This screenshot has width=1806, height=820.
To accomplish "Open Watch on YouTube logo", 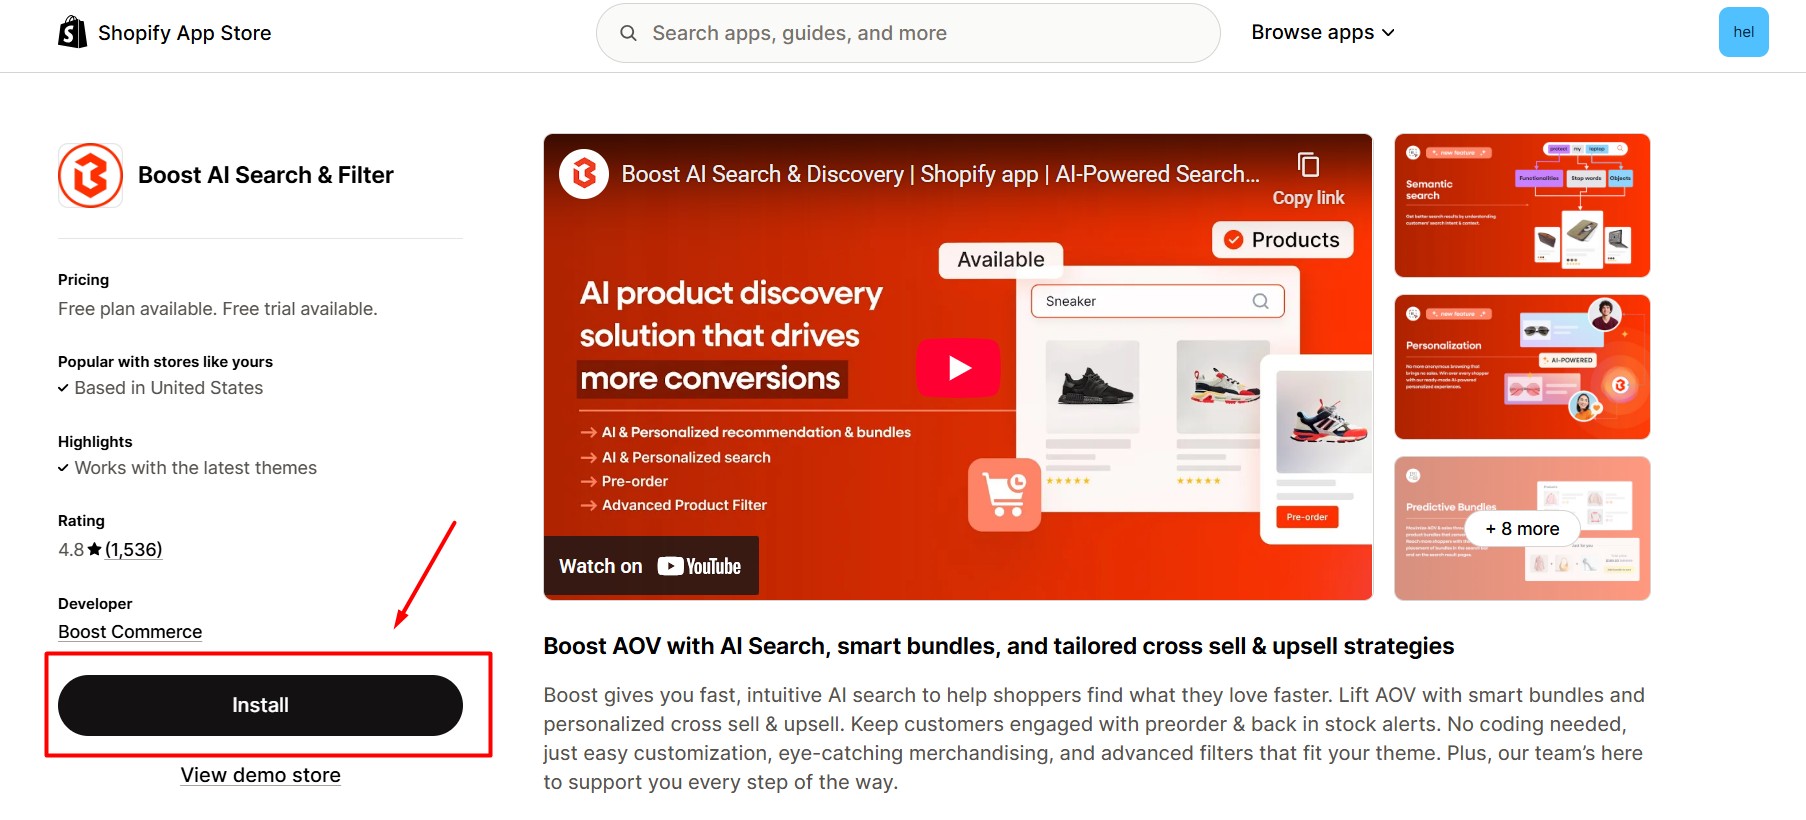I will coord(699,566).
